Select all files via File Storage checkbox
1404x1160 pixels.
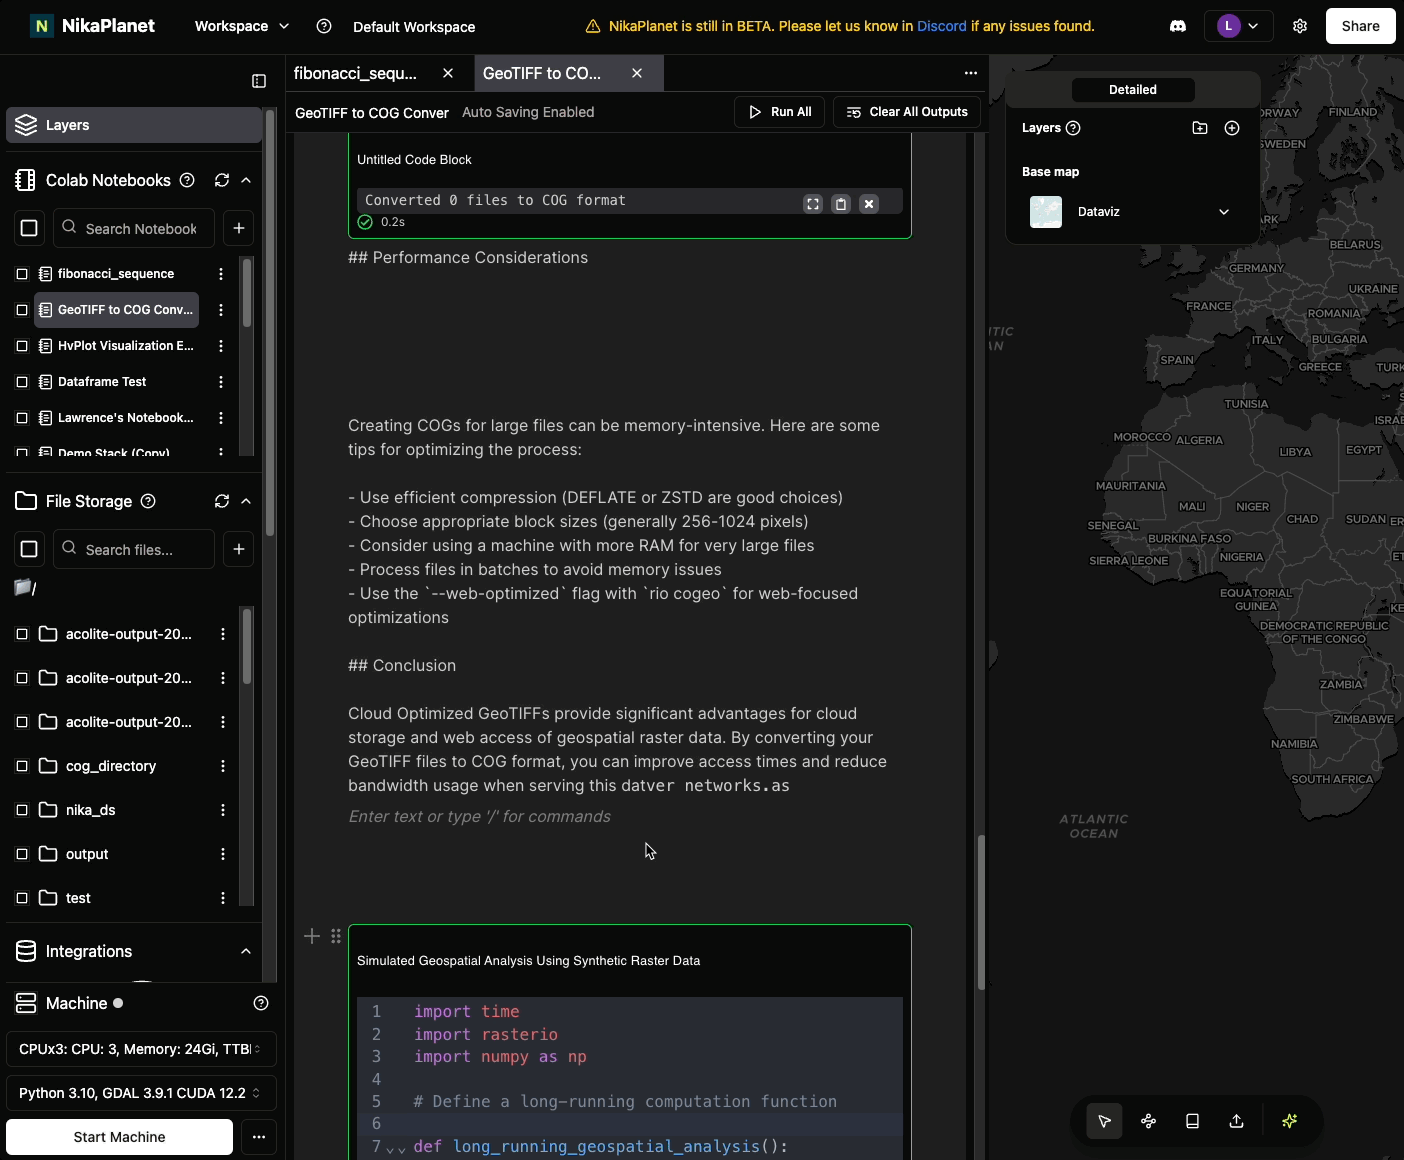(29, 548)
